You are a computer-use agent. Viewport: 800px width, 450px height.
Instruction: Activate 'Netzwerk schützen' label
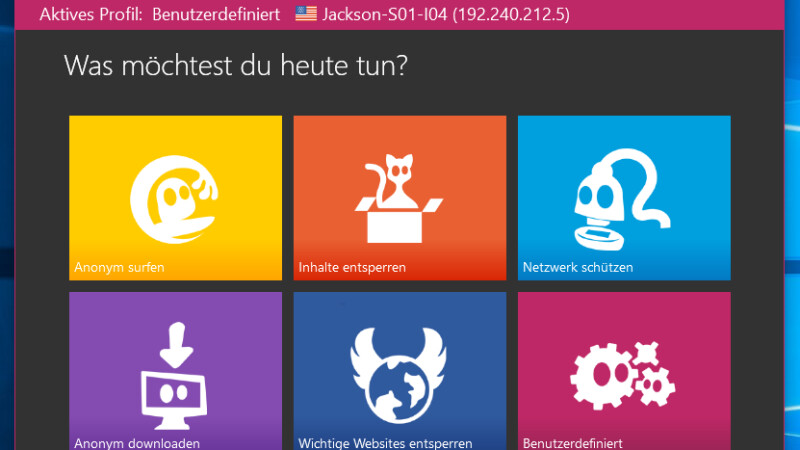[x=578, y=267]
